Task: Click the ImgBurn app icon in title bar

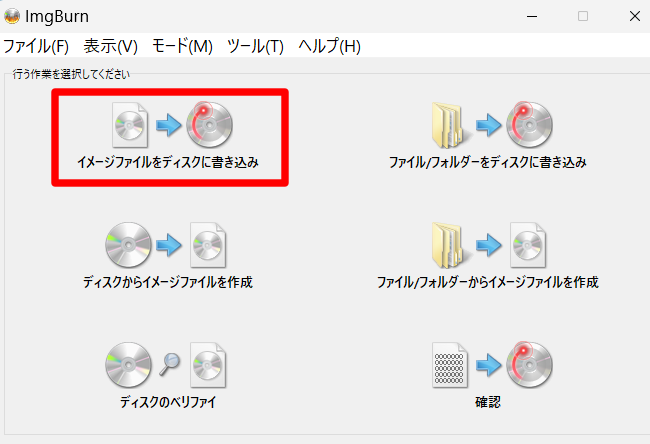Action: pyautogui.click(x=12, y=16)
